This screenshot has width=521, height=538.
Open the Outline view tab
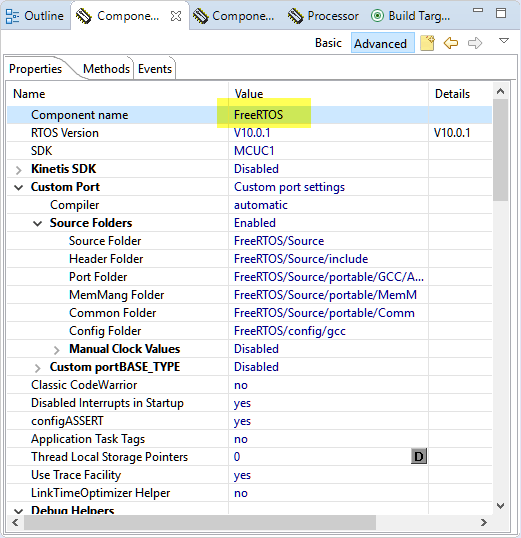click(34, 16)
